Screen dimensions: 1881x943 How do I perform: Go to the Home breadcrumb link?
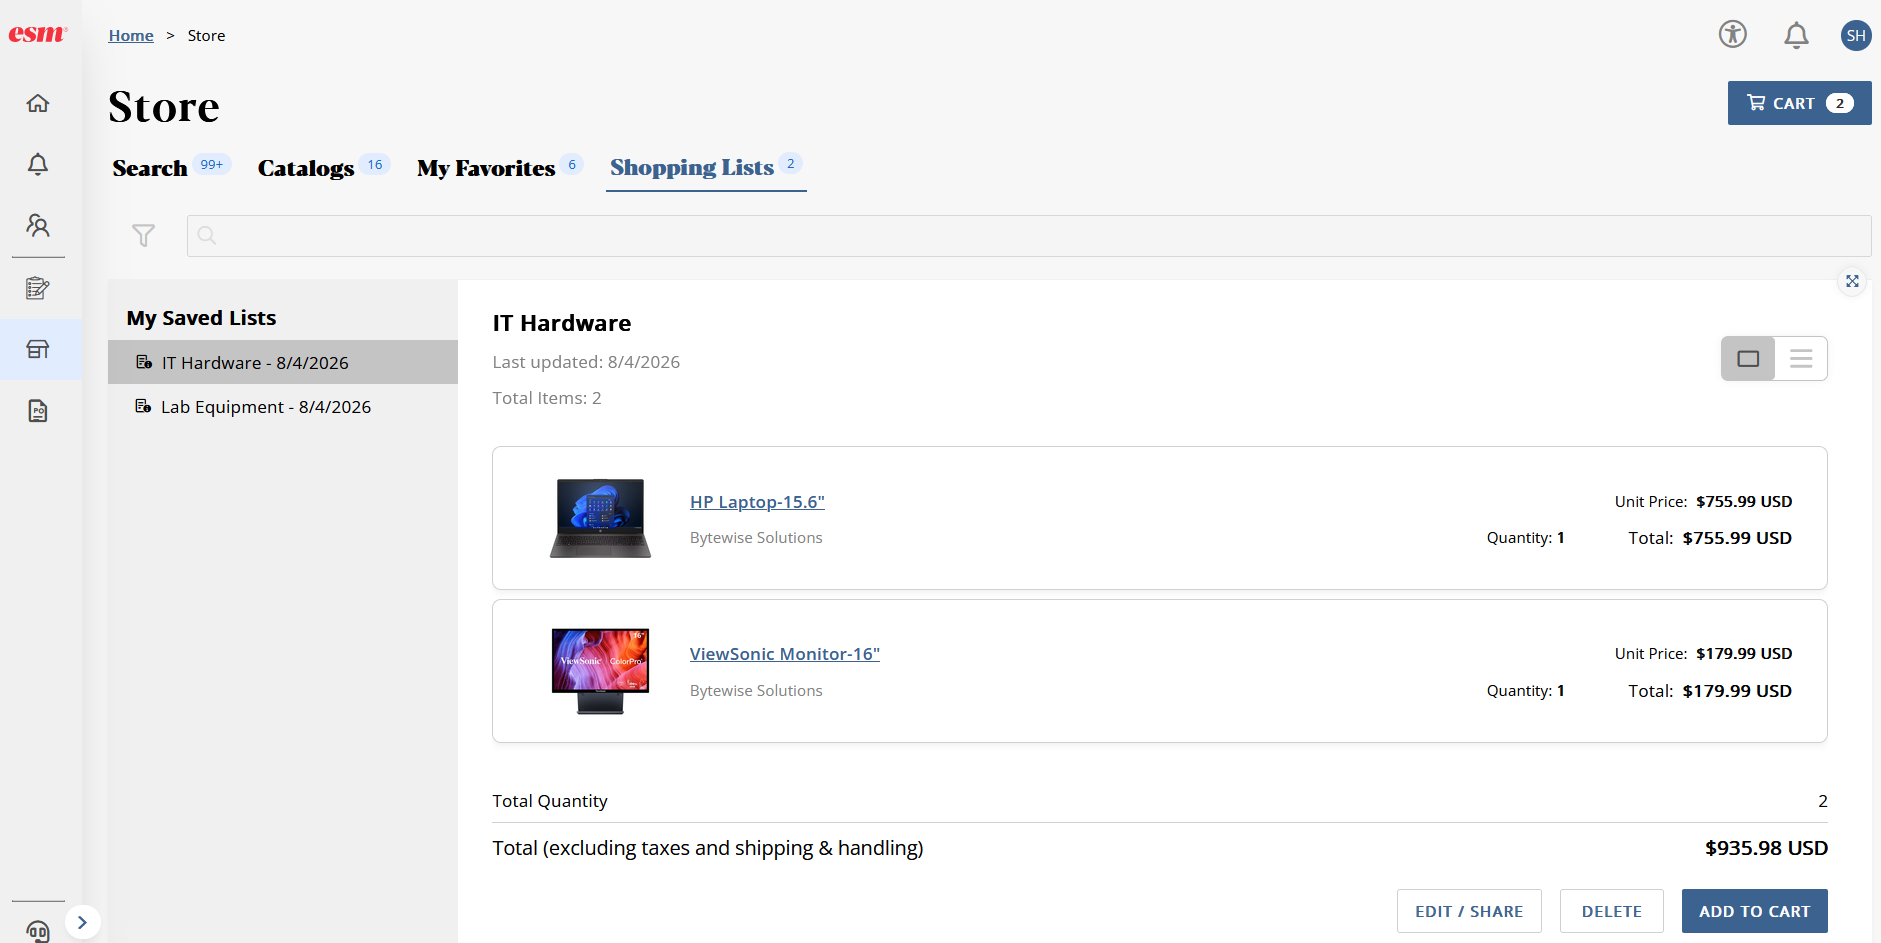(x=131, y=35)
